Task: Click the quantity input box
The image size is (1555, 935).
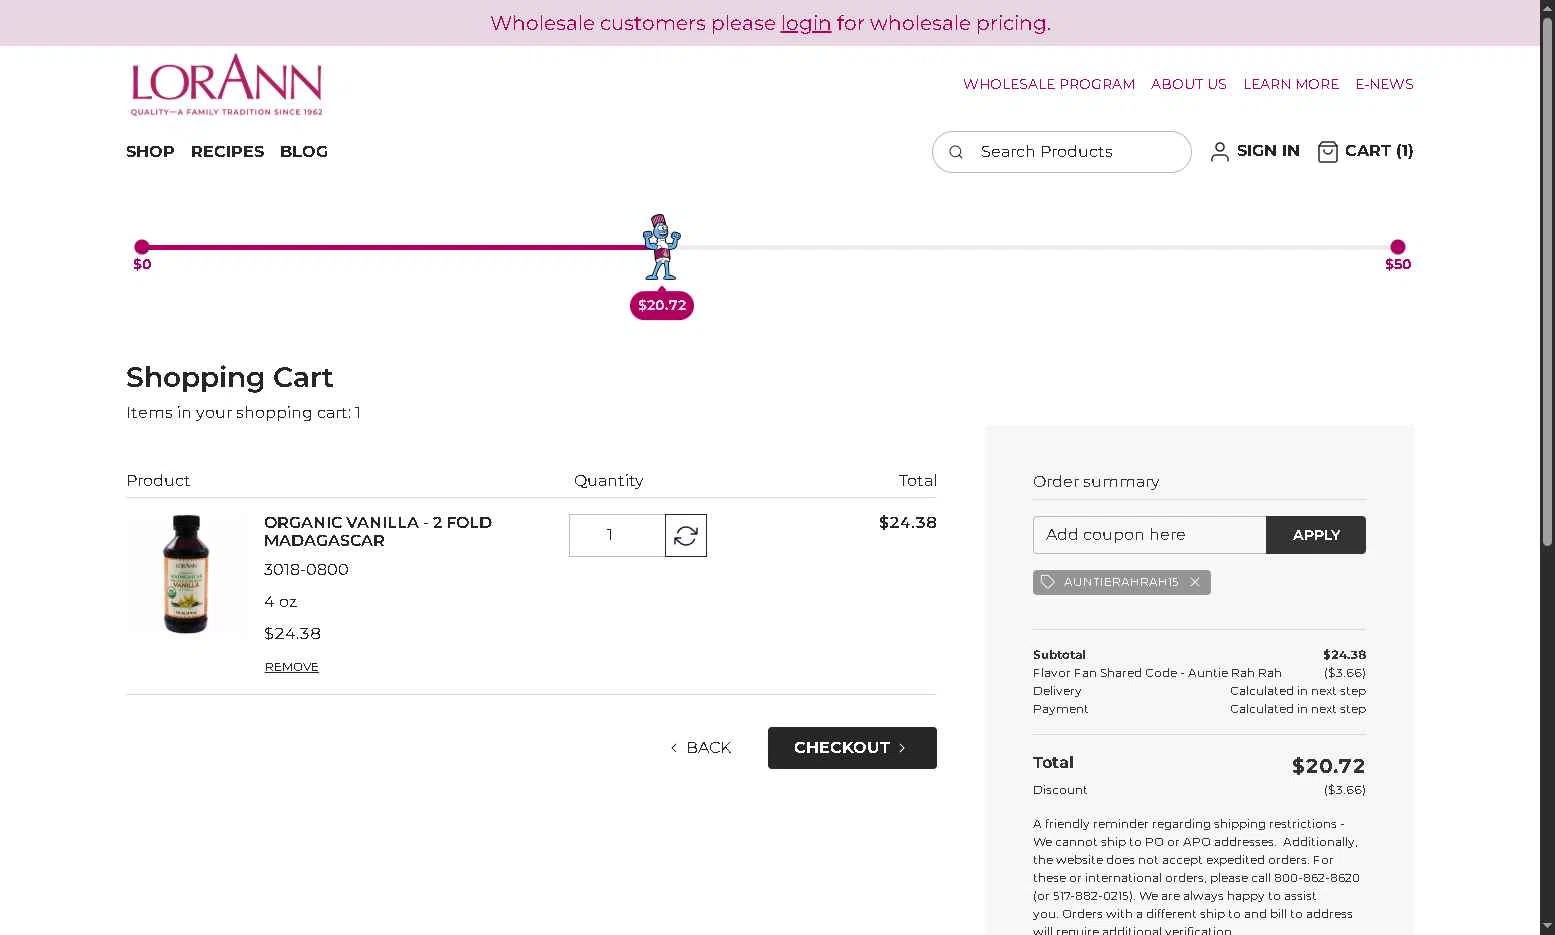Action: coord(617,536)
